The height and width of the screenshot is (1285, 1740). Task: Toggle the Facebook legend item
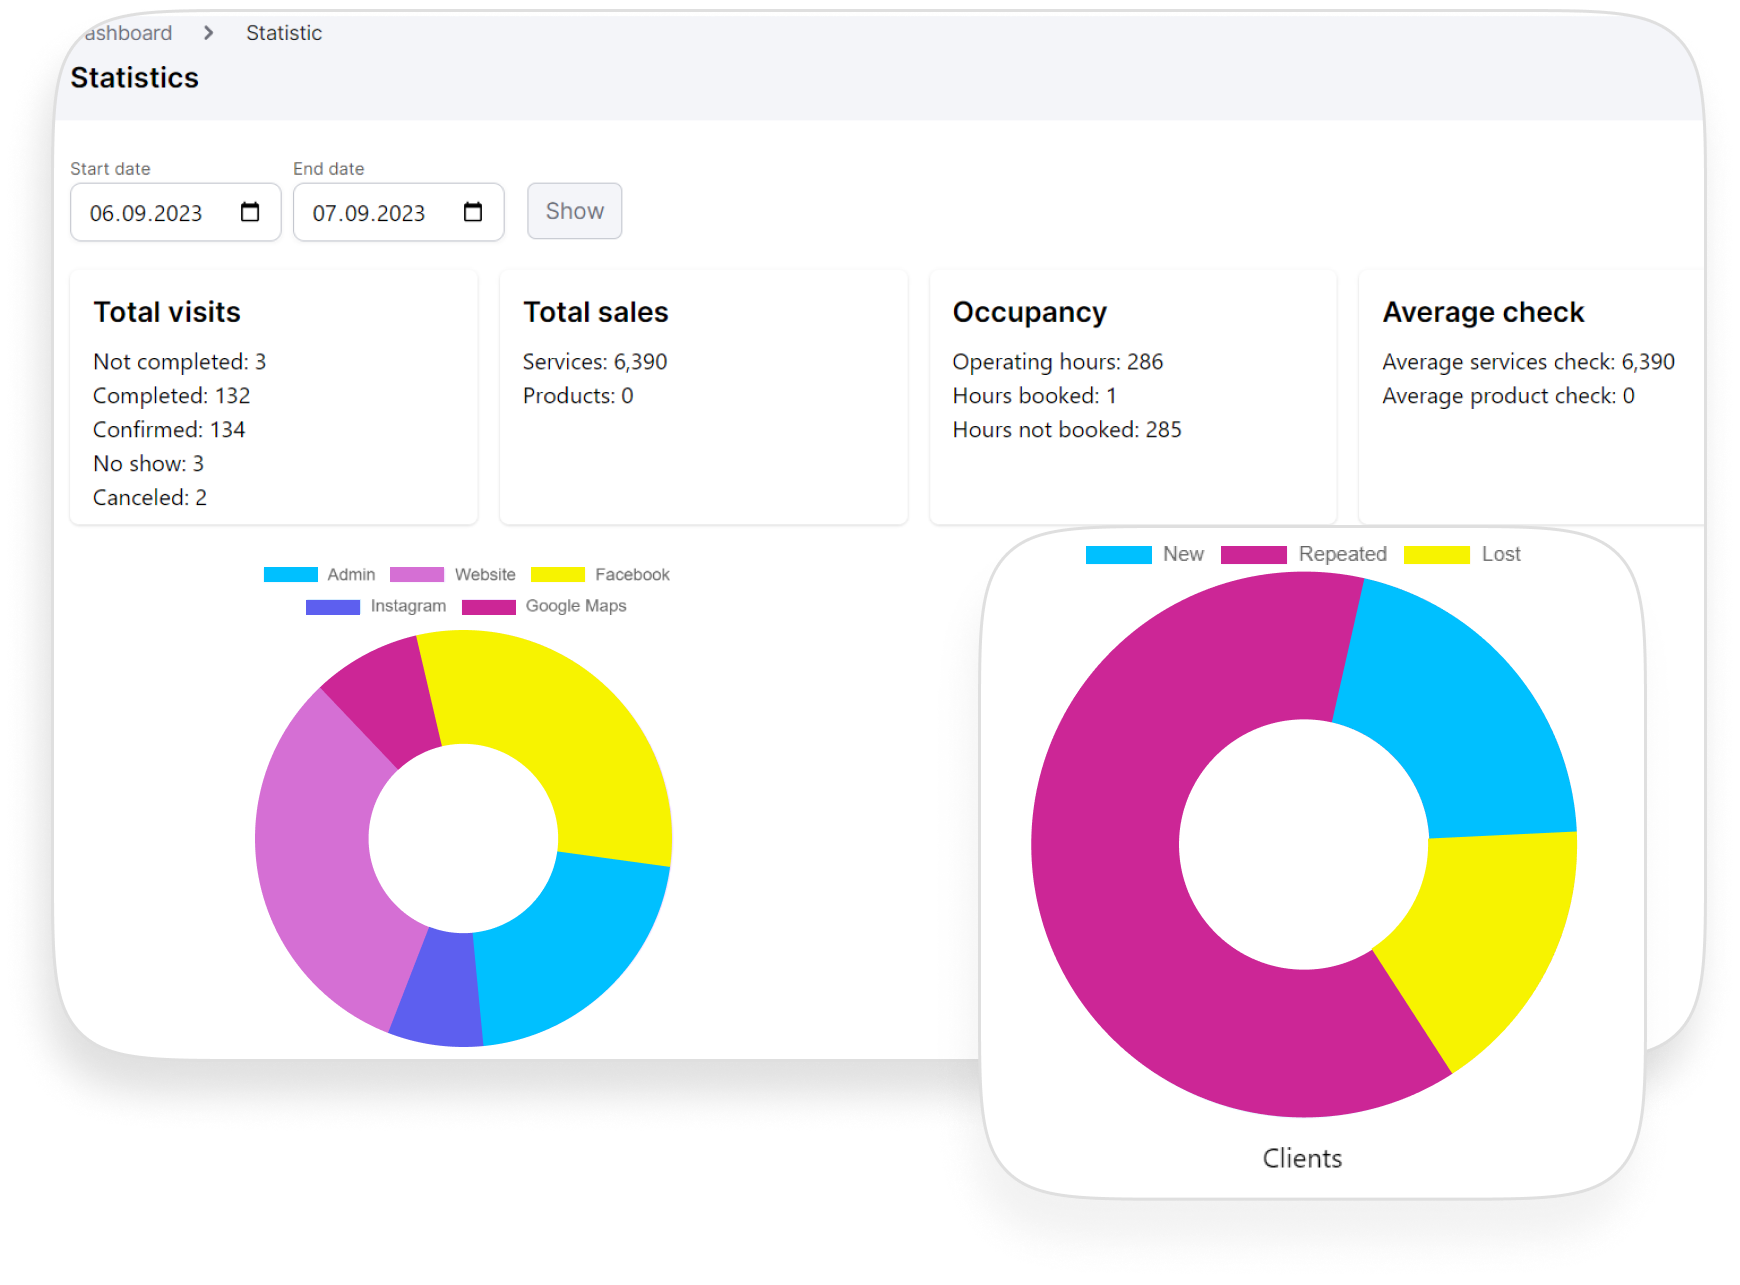(600, 575)
